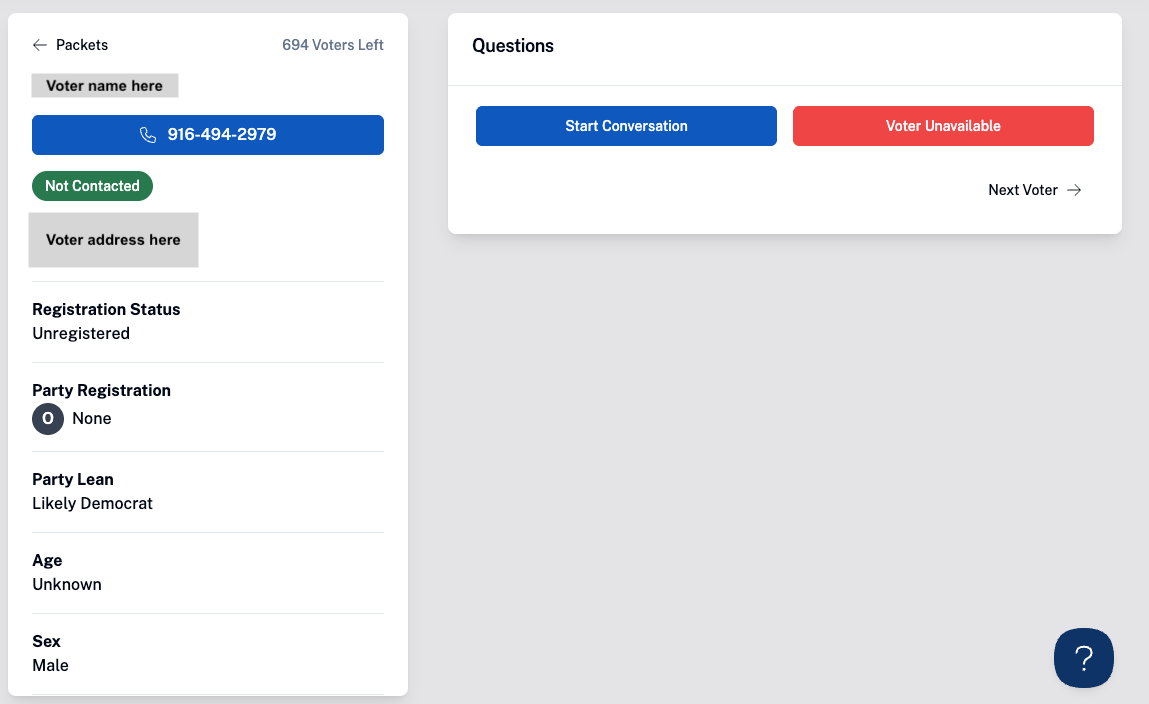
Task: Click the back arrow beside Packets
Action: 40,45
